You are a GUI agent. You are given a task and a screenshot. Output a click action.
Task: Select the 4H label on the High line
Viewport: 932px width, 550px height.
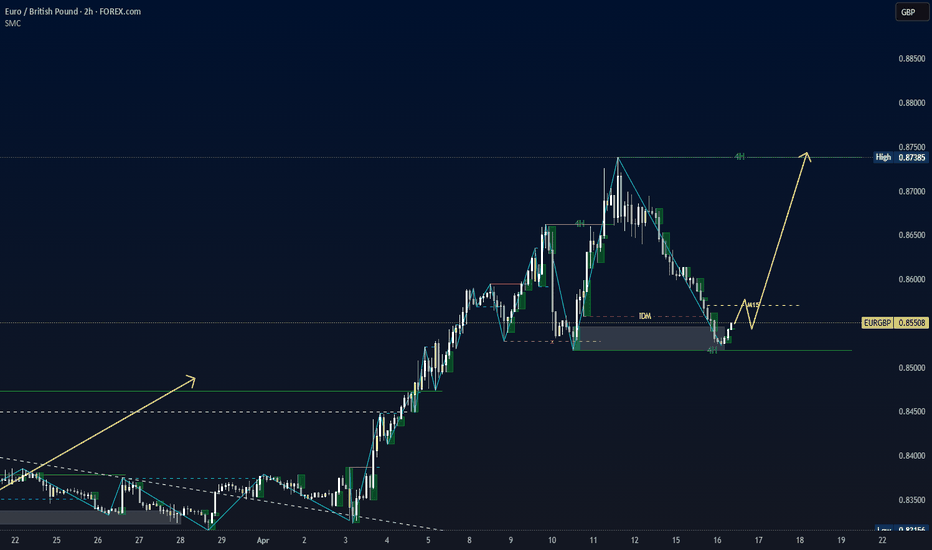[x=739, y=156]
